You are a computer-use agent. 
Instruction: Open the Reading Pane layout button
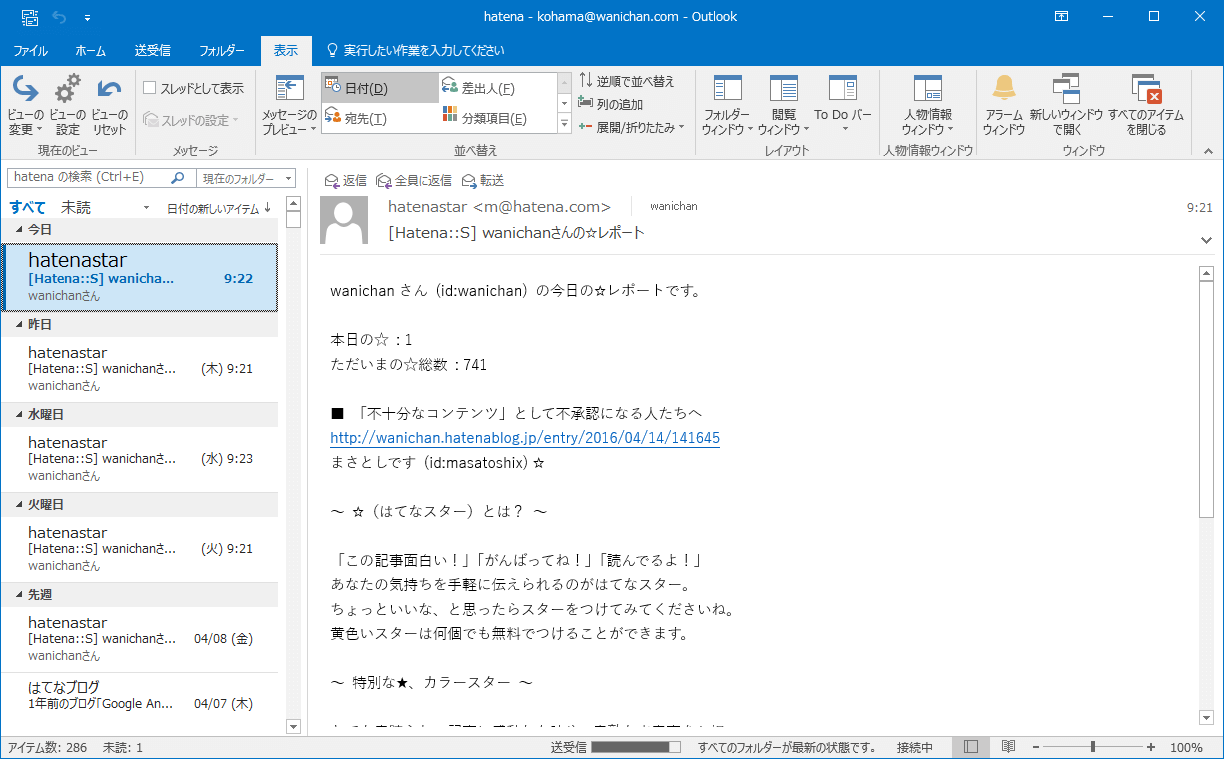coord(784,105)
